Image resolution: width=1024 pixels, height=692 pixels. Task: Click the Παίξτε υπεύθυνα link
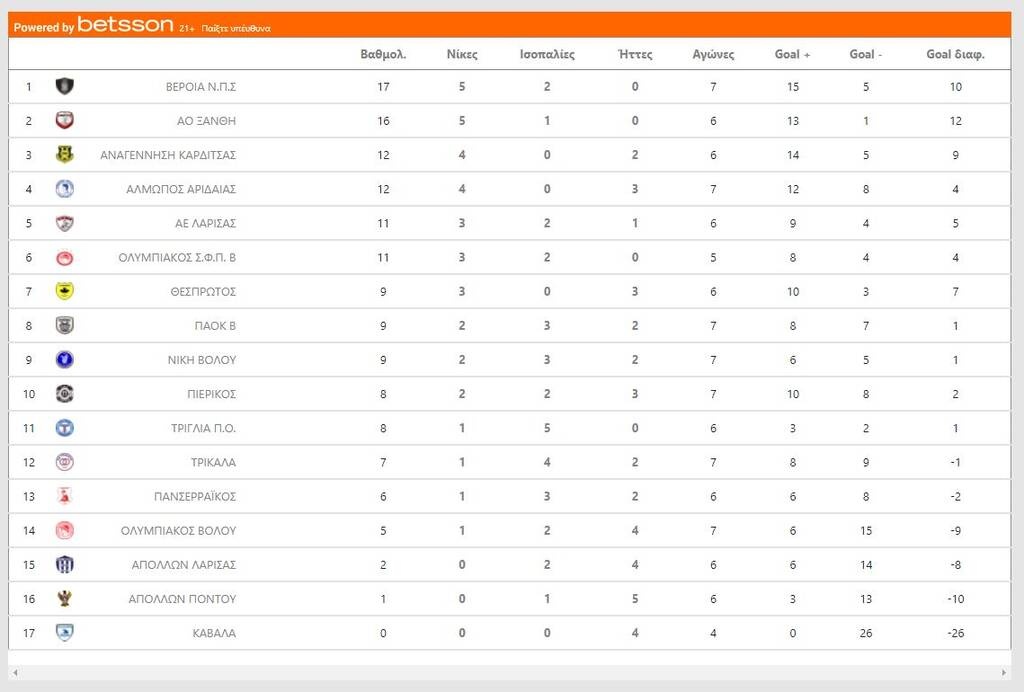[236, 29]
